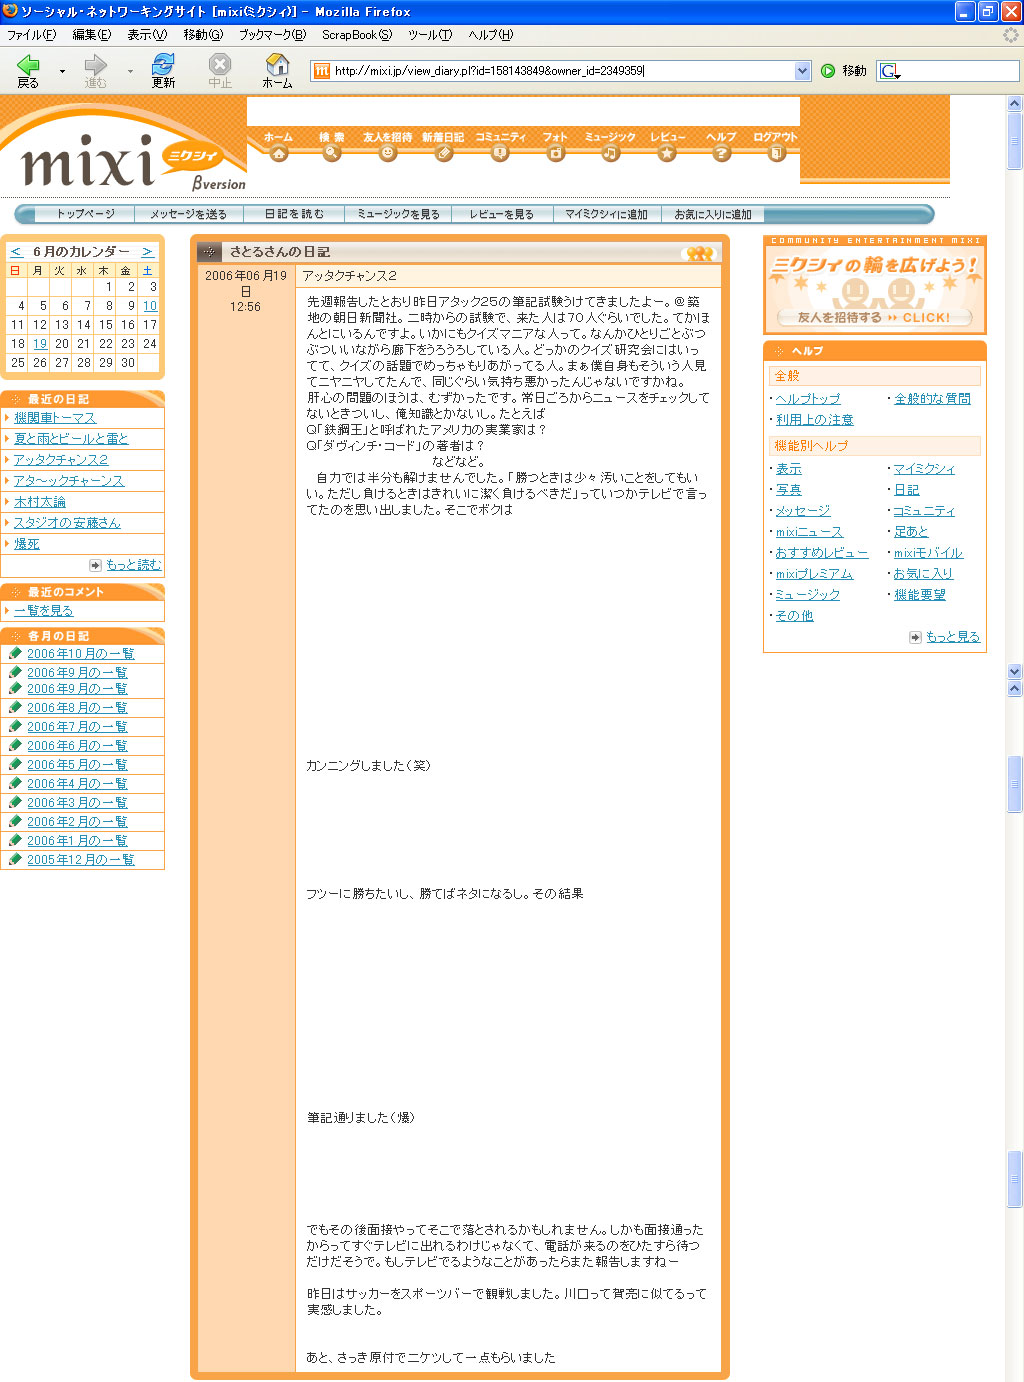
Task: Click 友人を招待する CLICK! banner button
Action: pyautogui.click(x=874, y=317)
